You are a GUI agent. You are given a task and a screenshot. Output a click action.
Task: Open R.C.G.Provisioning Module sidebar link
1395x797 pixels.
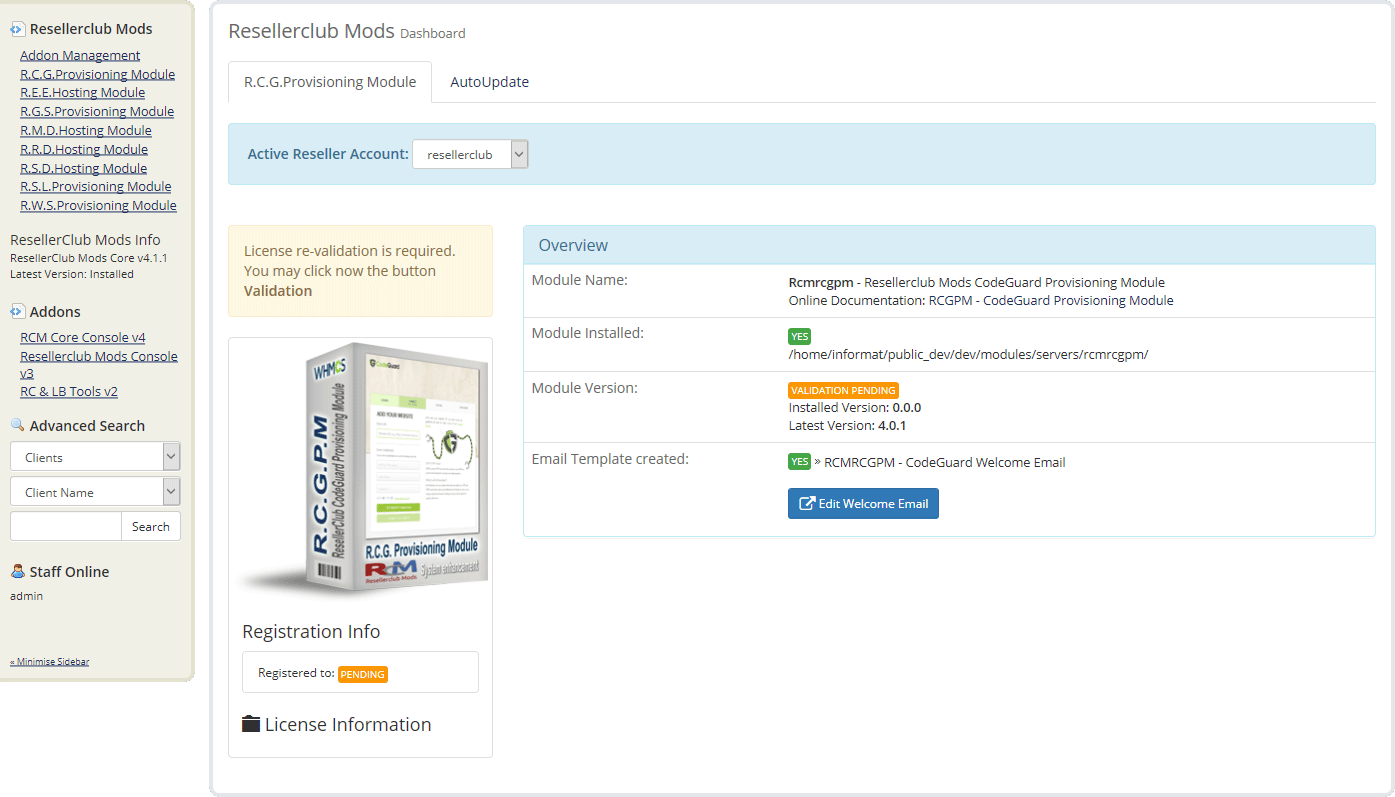coord(97,74)
